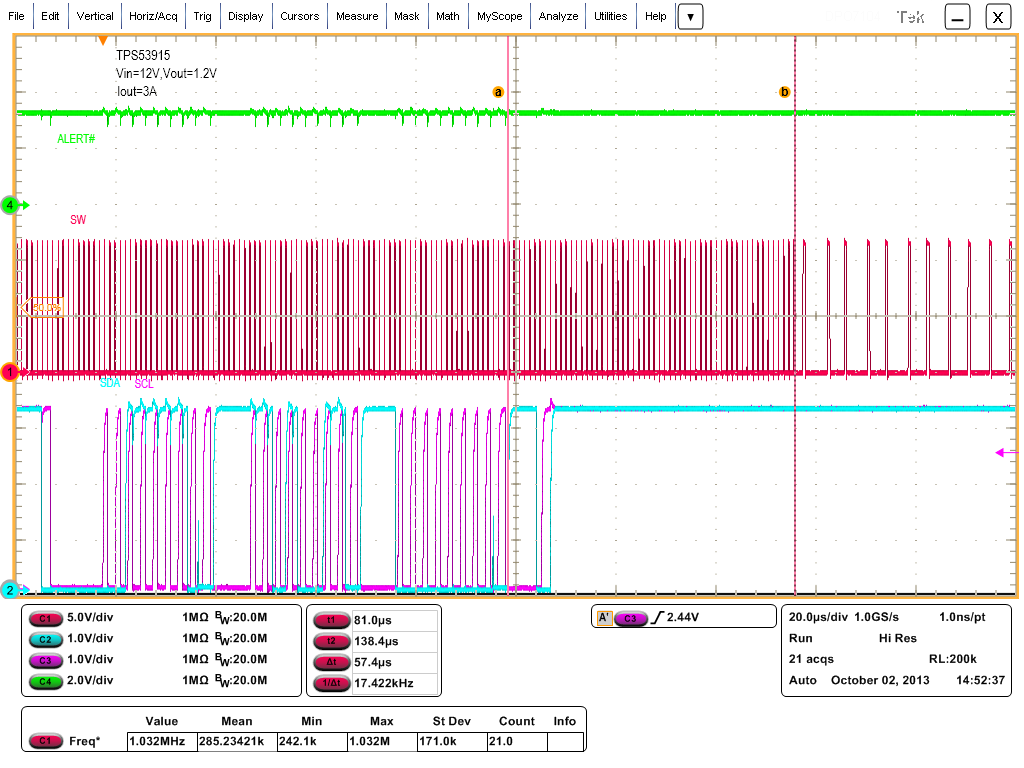Open the arrow dropdown beside the Help menu
Screen dimensions: 1024x768
(x=690, y=15)
